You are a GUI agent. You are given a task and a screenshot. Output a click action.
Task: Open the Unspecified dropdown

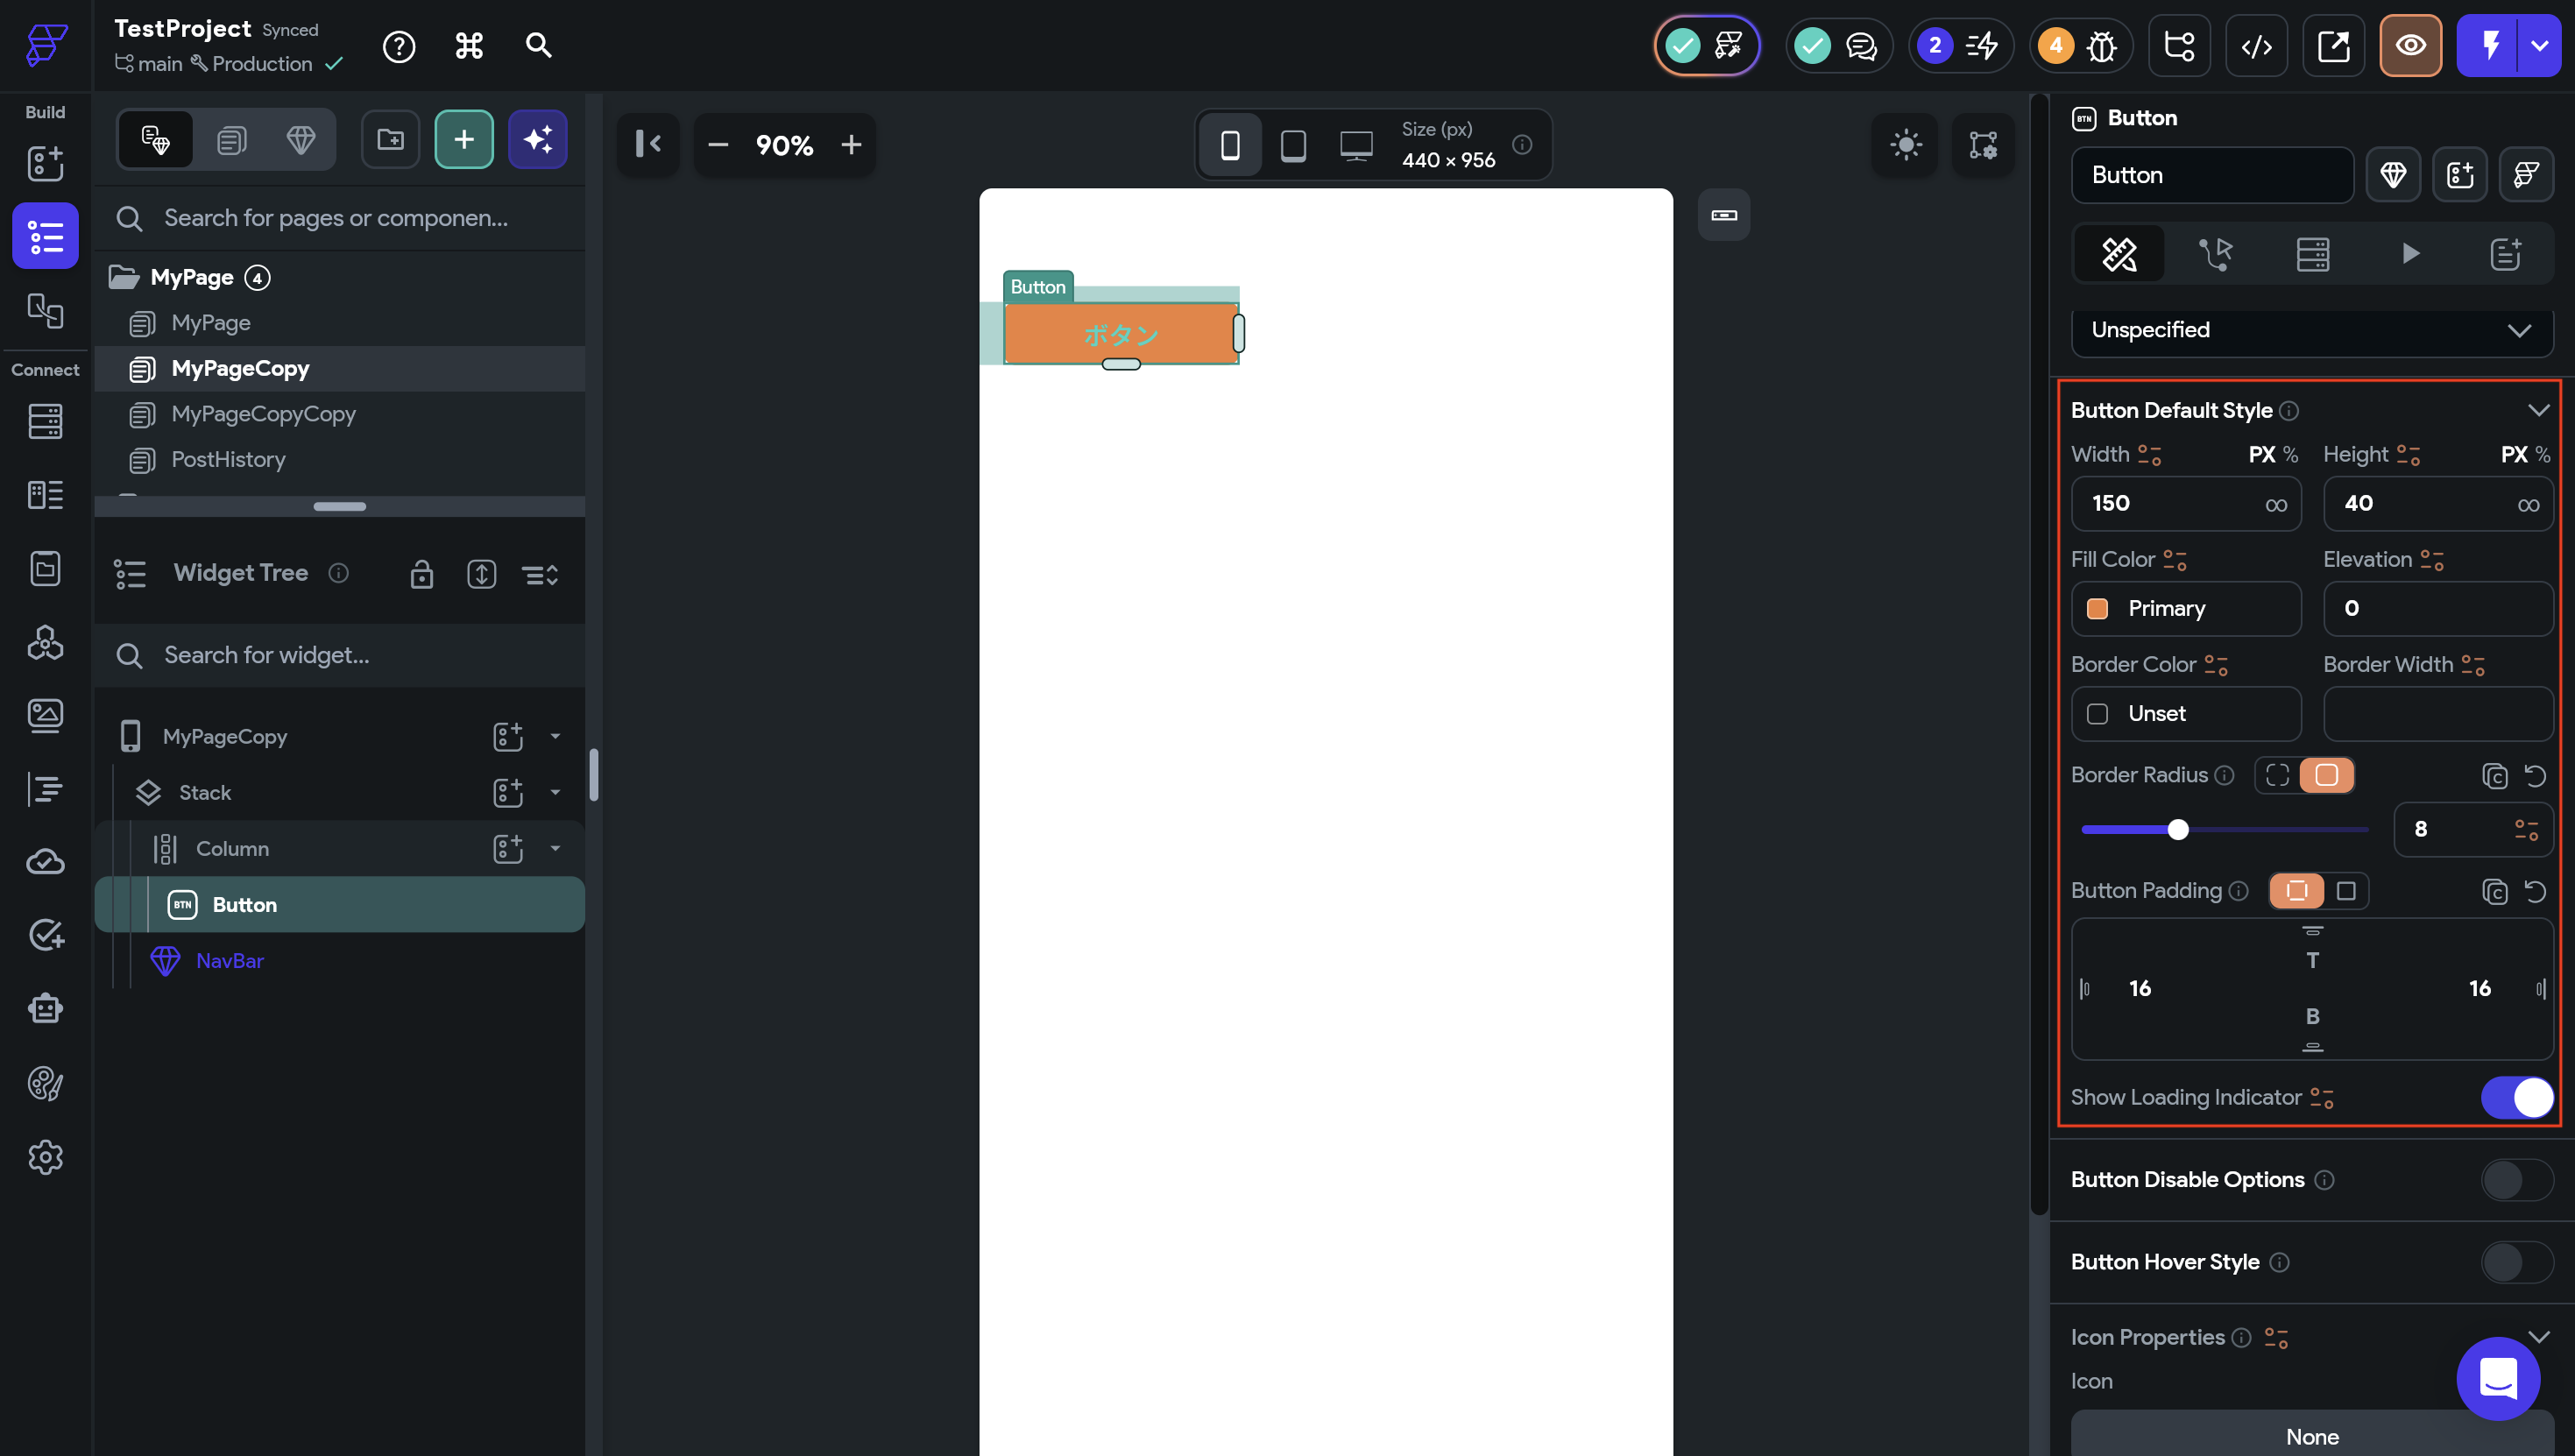click(2311, 331)
